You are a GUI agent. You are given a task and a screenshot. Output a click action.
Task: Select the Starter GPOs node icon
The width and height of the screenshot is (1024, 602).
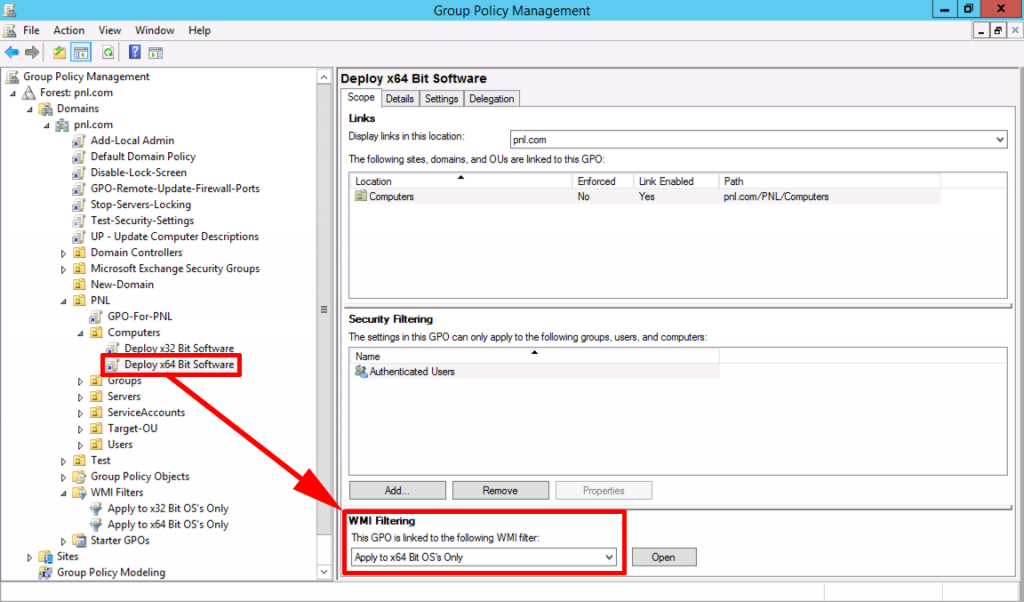[81, 540]
